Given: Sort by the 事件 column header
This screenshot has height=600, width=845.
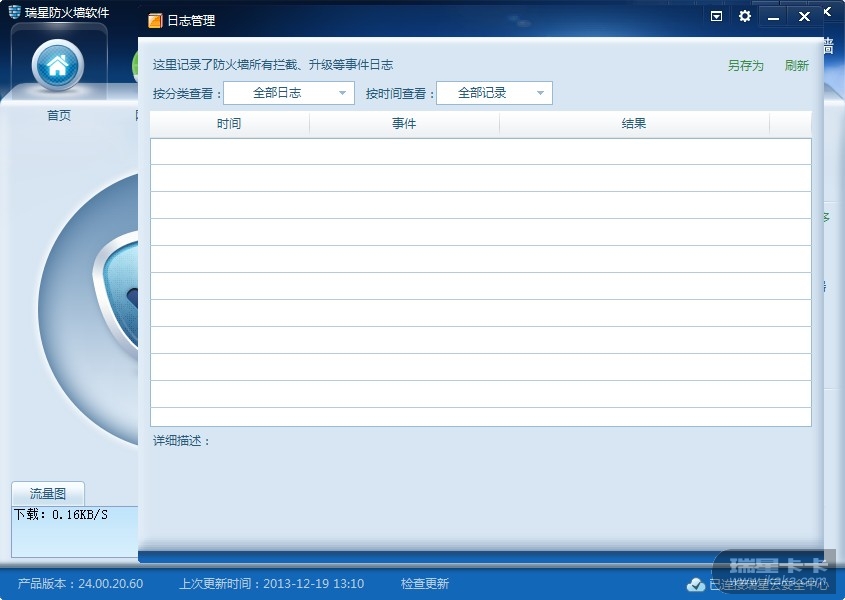Looking at the screenshot, I should 404,124.
